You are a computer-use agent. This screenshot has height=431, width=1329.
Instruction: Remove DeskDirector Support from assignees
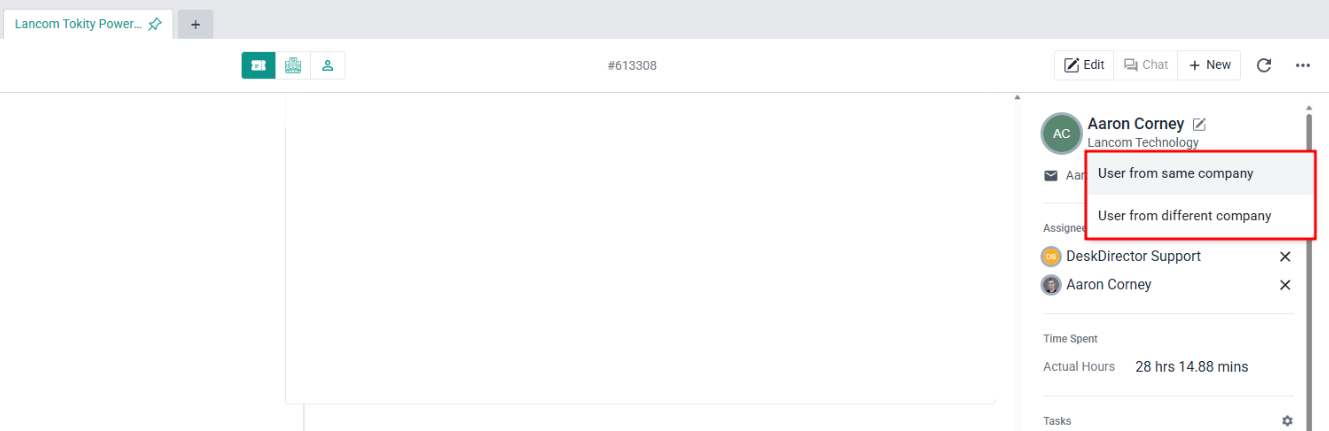click(x=1285, y=257)
